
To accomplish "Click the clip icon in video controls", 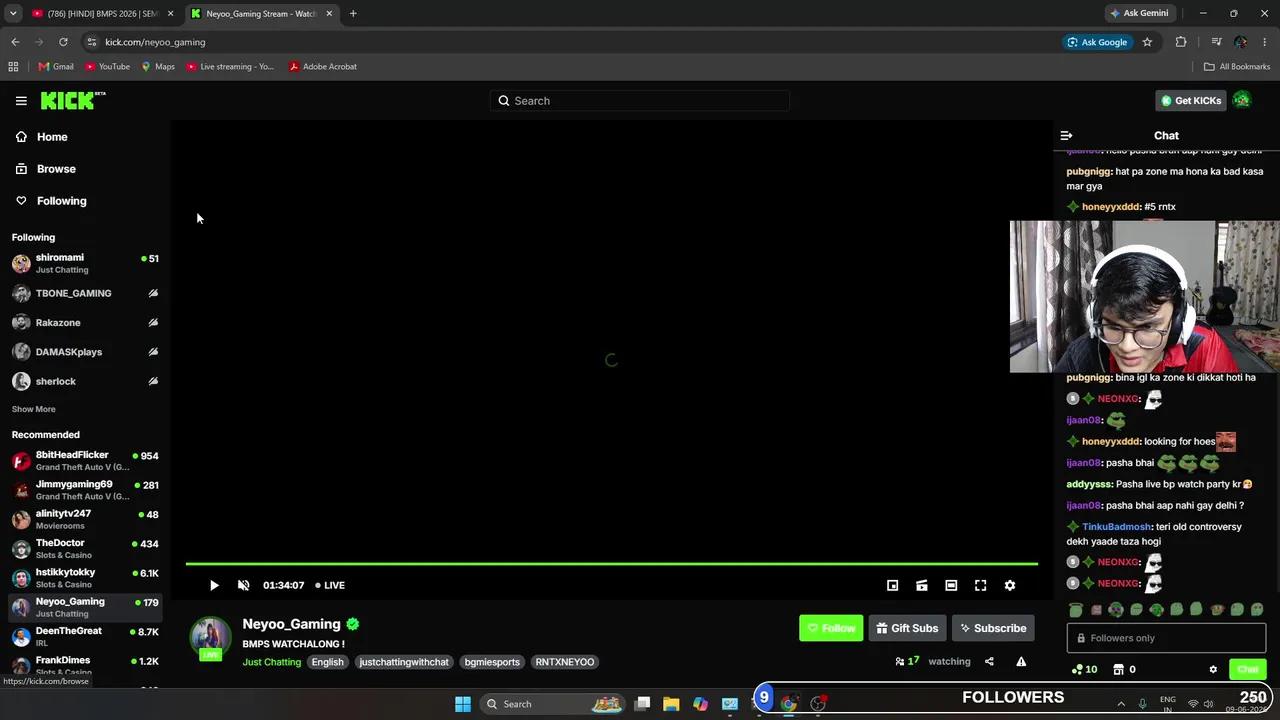I will pyautogui.click(x=921, y=586).
